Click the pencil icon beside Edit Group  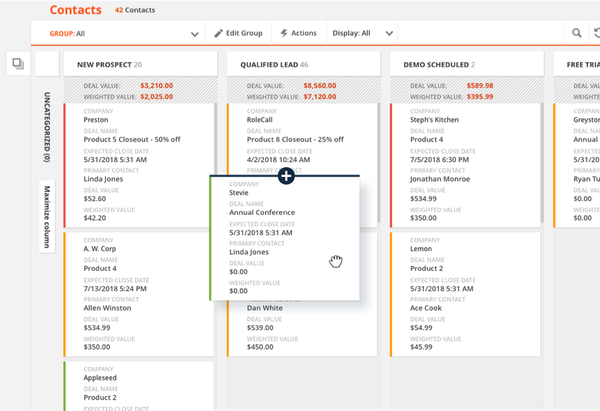pyautogui.click(x=219, y=33)
